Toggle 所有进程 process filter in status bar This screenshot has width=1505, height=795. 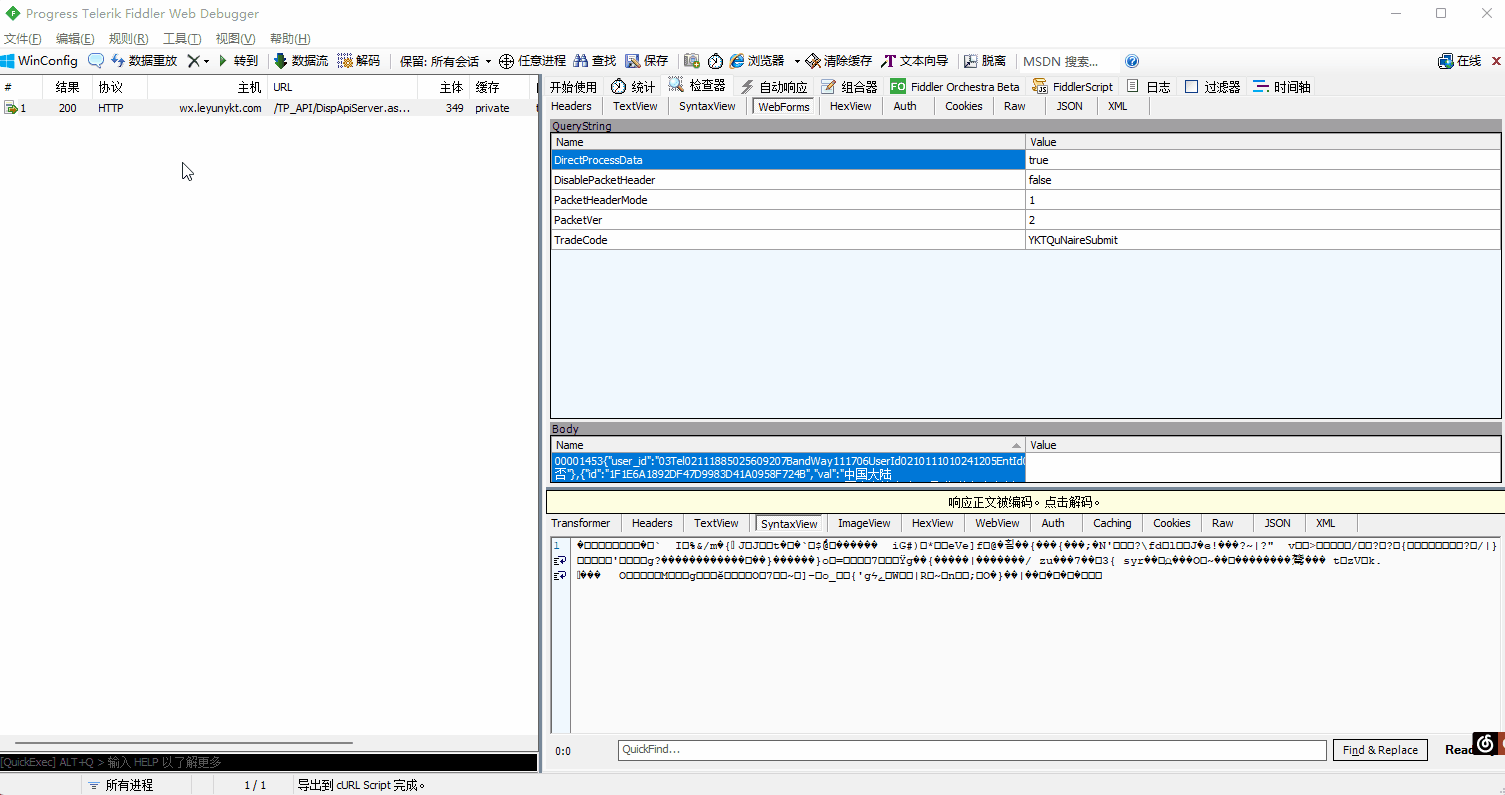[x=120, y=785]
